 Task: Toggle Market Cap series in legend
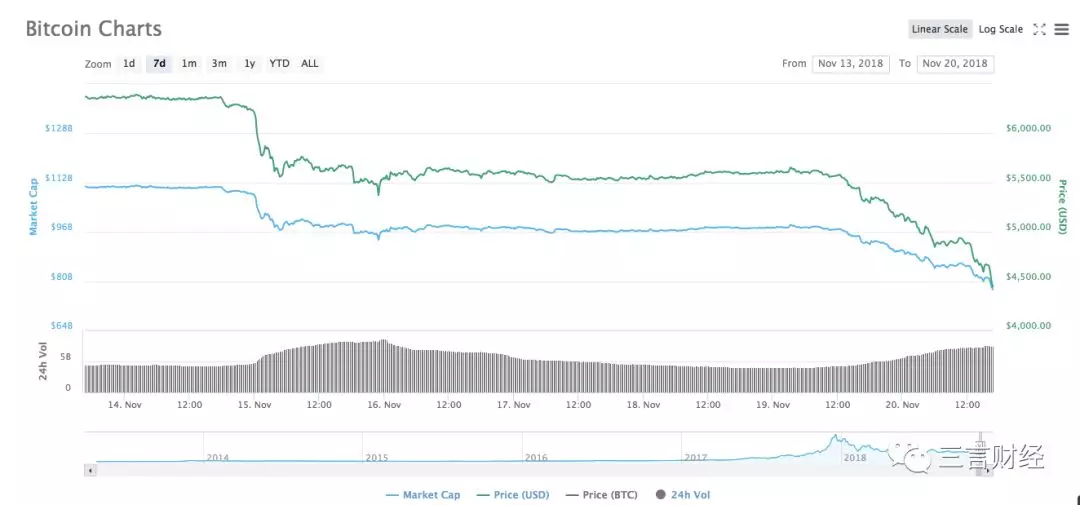coord(424,495)
